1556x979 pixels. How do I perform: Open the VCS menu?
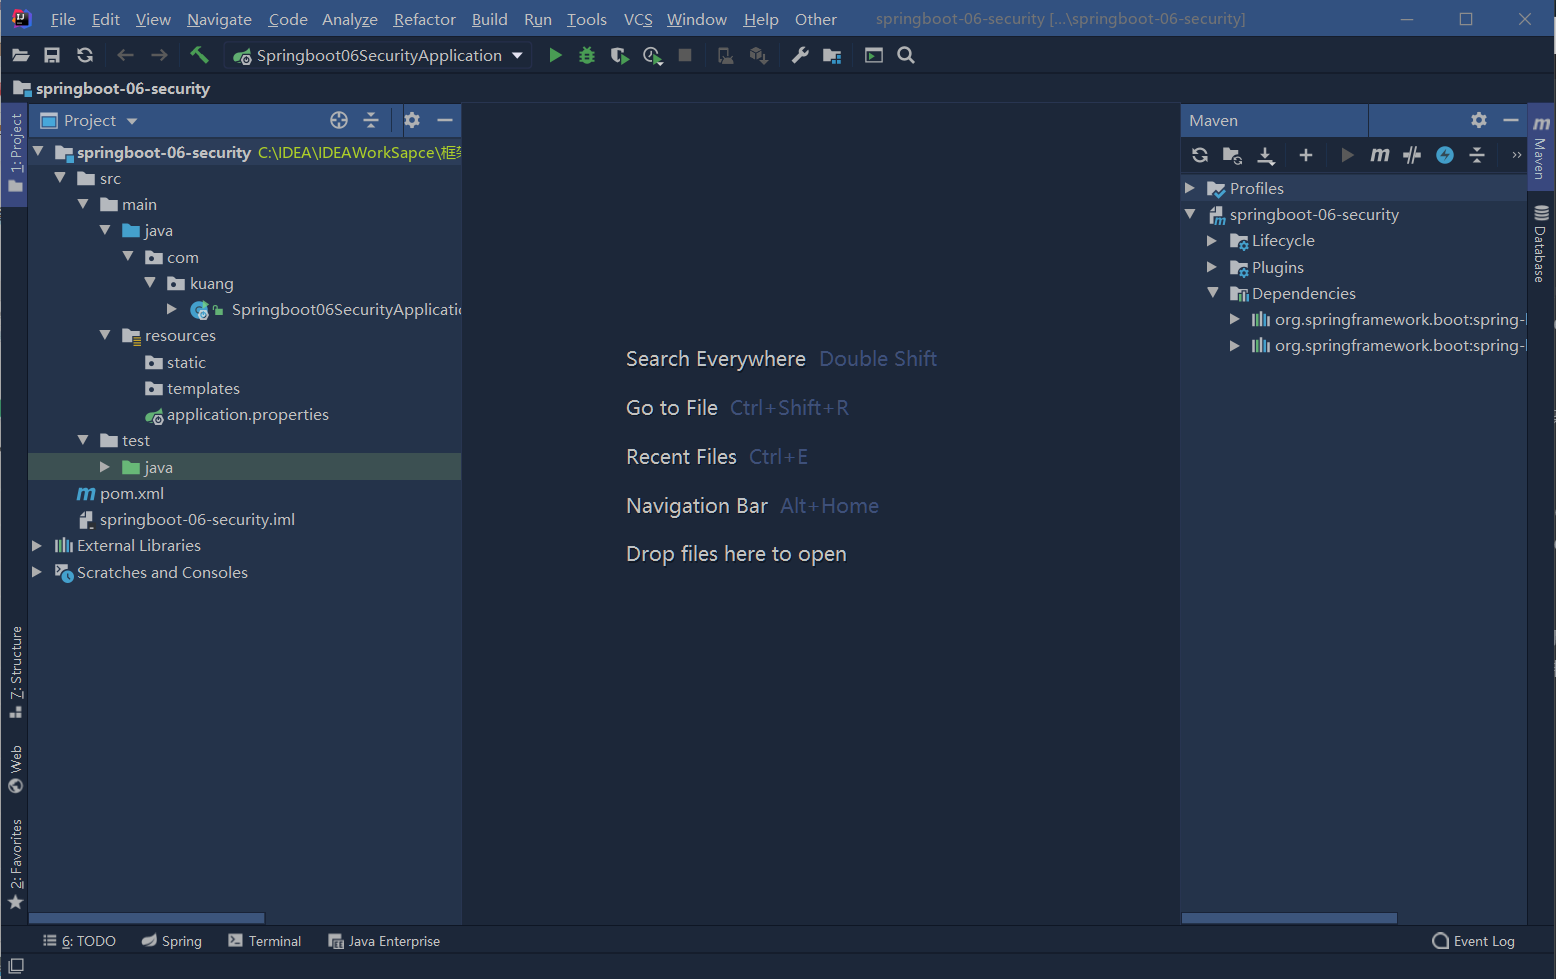[638, 19]
